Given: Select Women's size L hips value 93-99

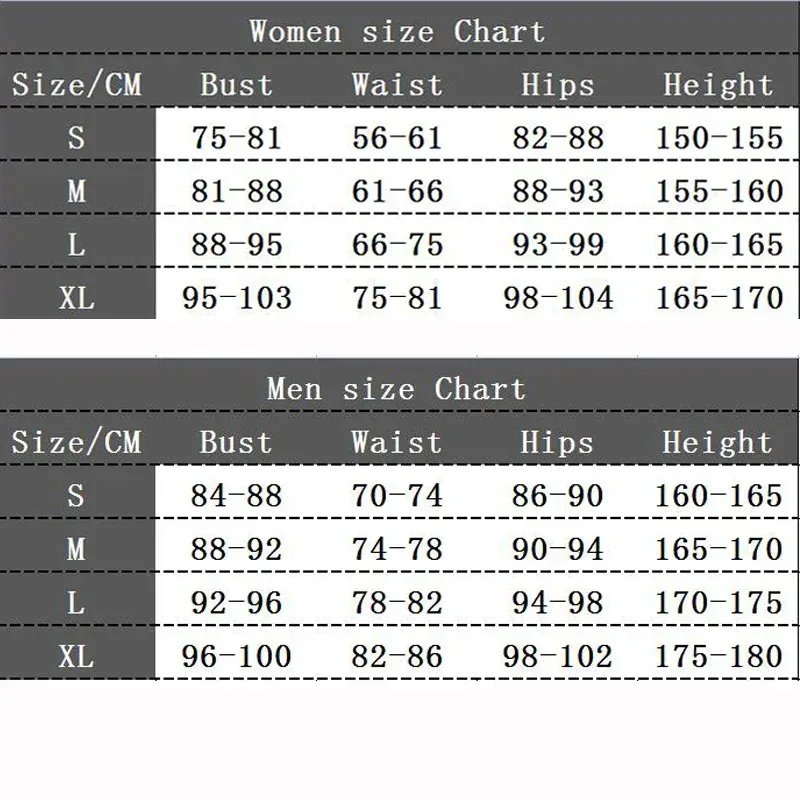Looking at the screenshot, I should [558, 244].
